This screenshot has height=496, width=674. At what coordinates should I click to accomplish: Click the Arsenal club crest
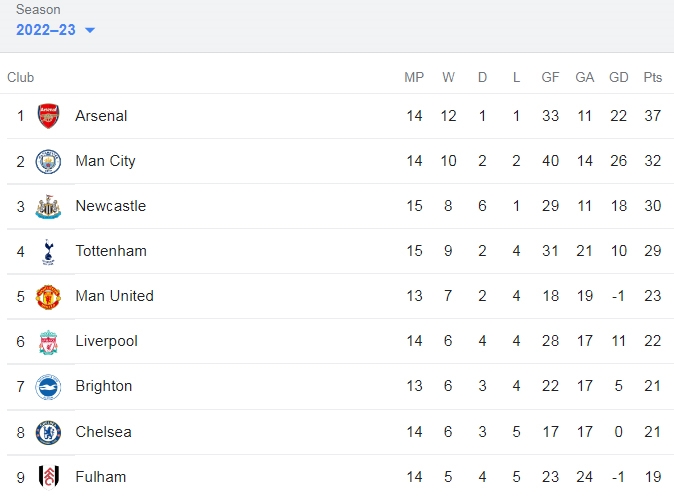point(48,116)
